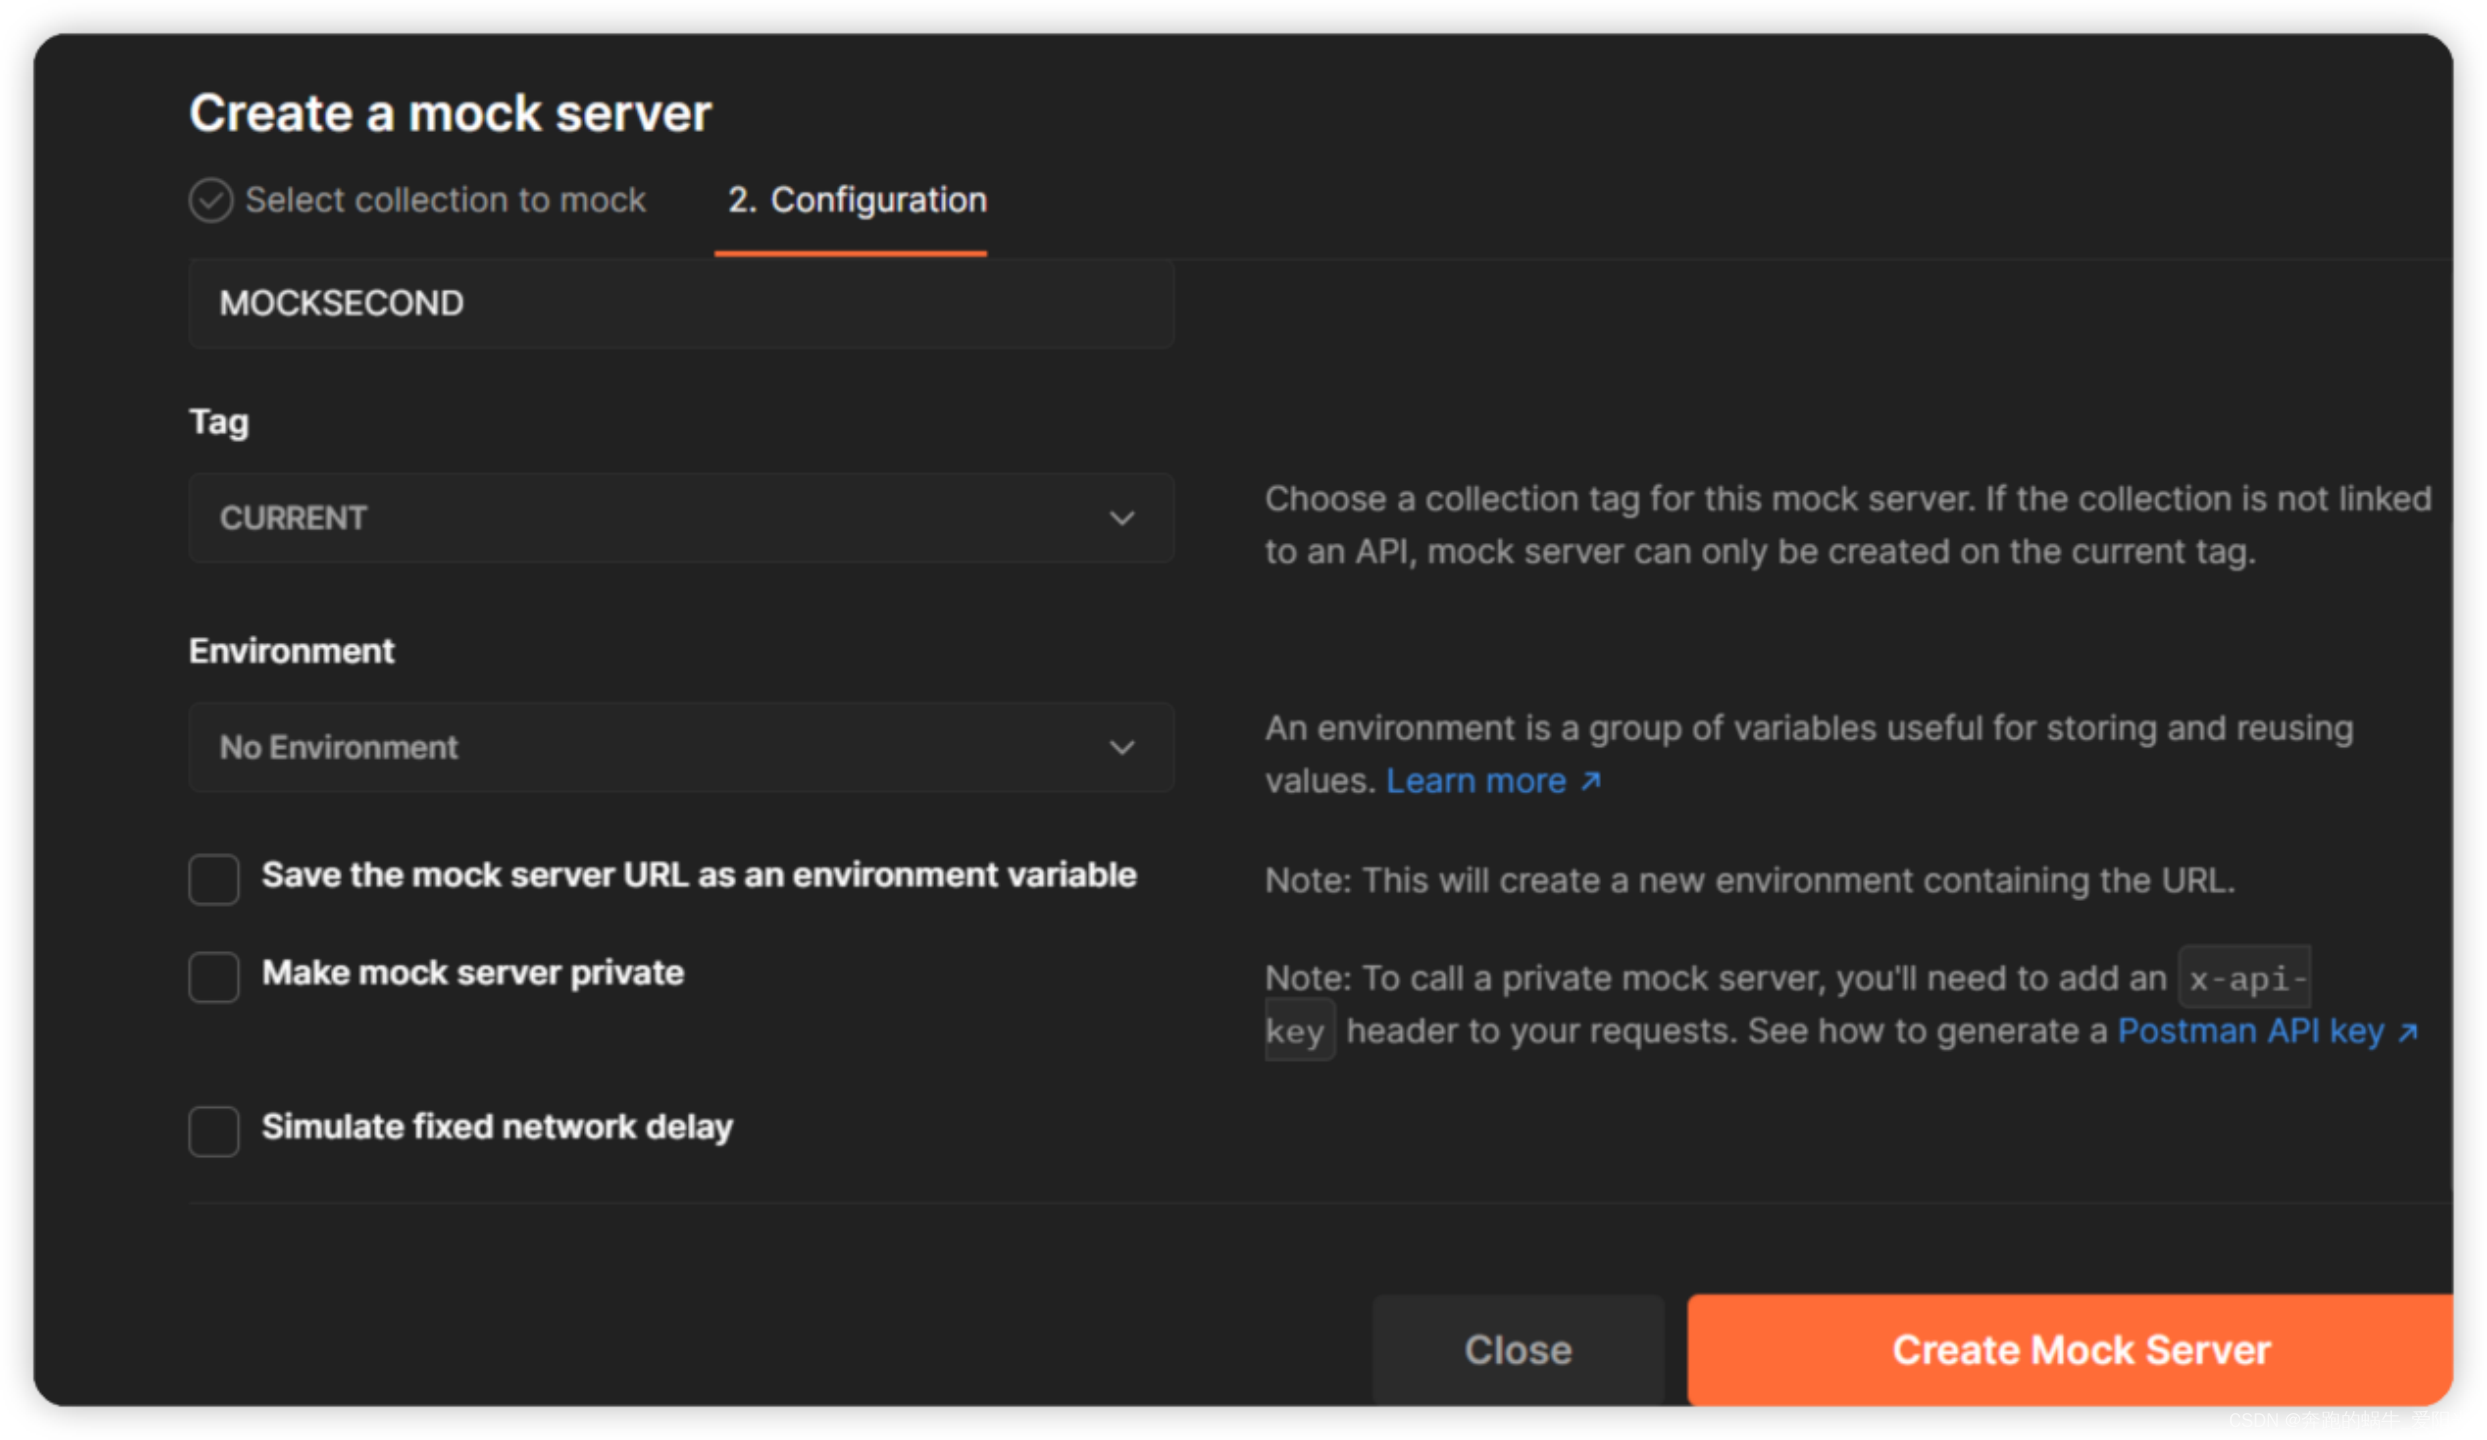
Task: Click the MOCKSECOND mock server name field
Action: click(x=680, y=302)
